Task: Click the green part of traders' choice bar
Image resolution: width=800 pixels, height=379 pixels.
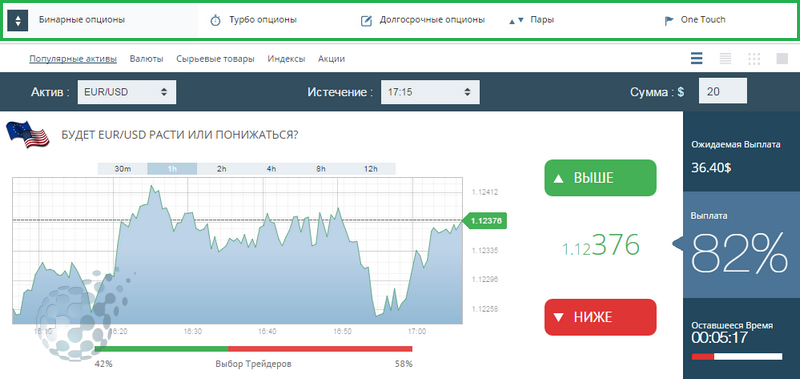Action: click(x=161, y=349)
